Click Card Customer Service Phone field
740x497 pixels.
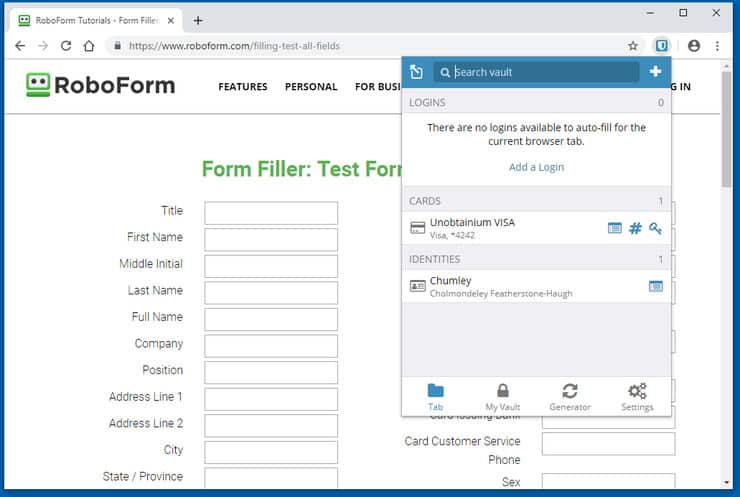(608, 444)
